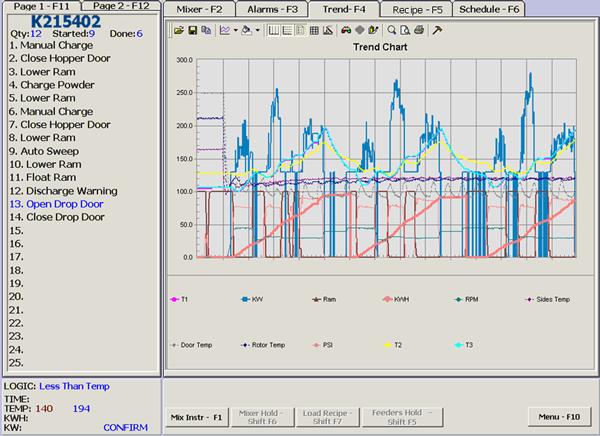Click the paint bucket fill color icon

pos(247,30)
